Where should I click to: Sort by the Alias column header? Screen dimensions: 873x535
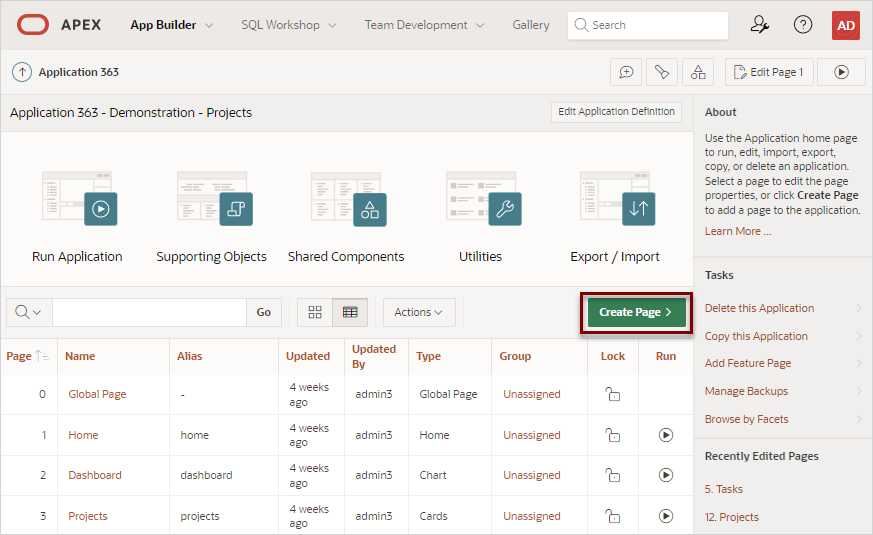(189, 356)
